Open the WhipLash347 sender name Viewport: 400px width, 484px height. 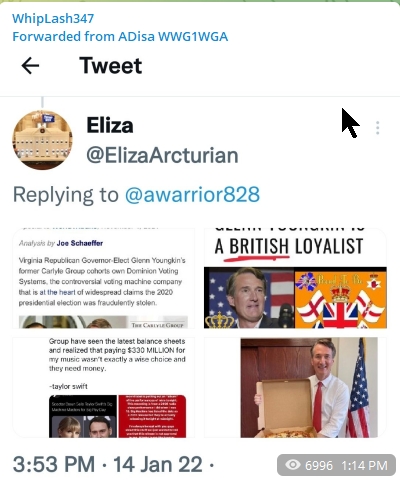[53, 18]
